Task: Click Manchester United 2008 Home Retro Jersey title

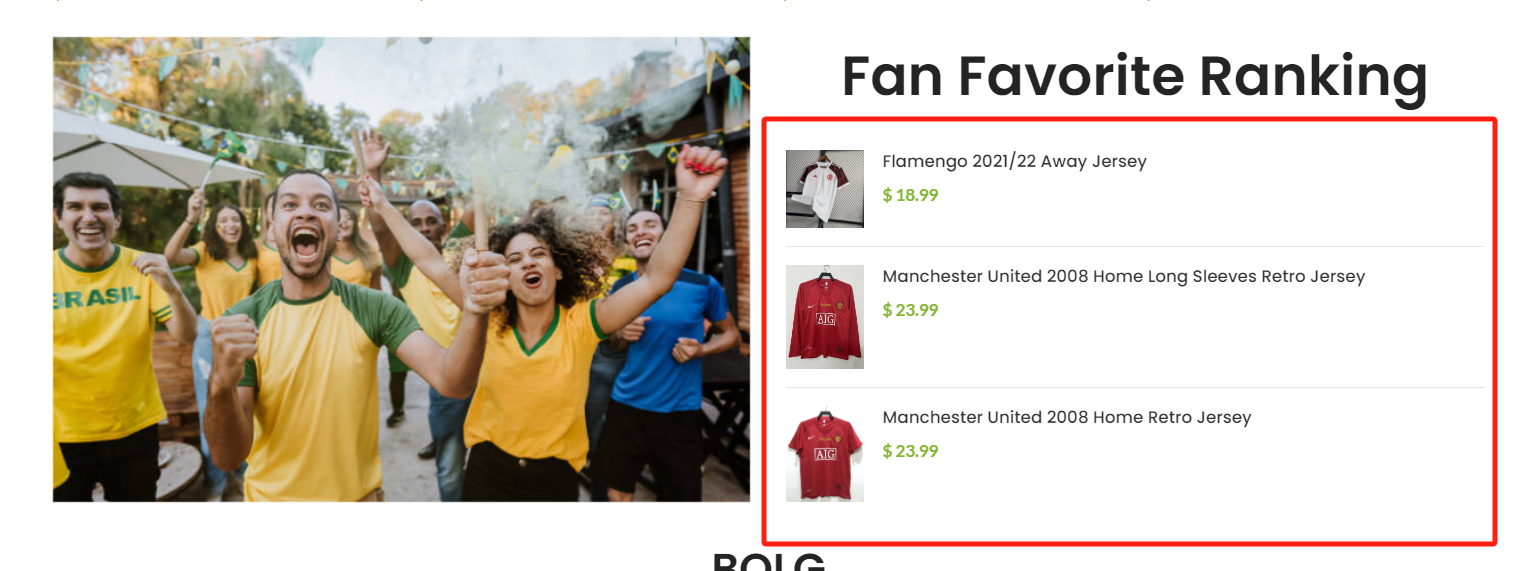Action: point(1066,417)
